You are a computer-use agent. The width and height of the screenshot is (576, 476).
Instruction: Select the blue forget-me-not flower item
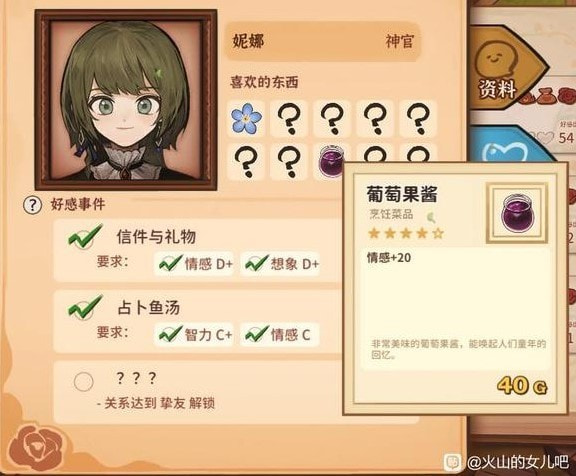pos(246,119)
